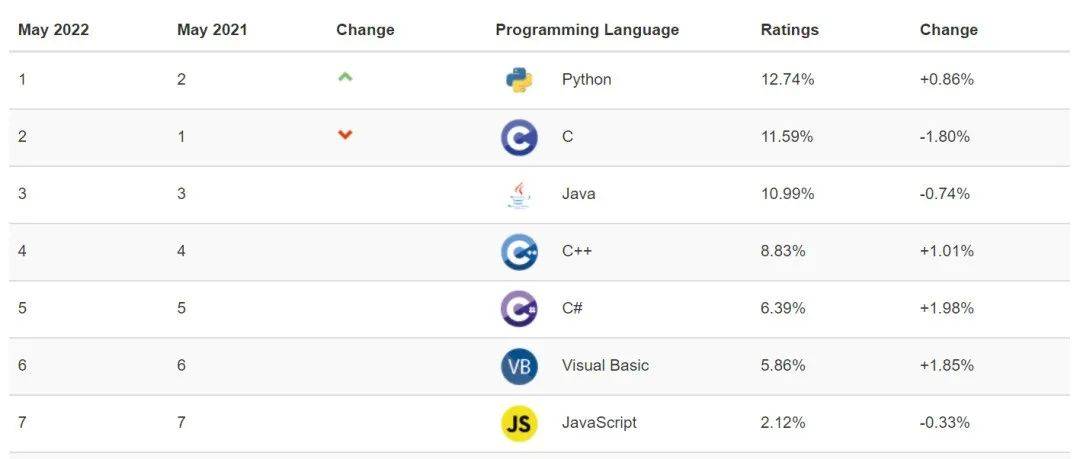
Task: Click the May 2021 column header
Action: pyautogui.click(x=212, y=30)
